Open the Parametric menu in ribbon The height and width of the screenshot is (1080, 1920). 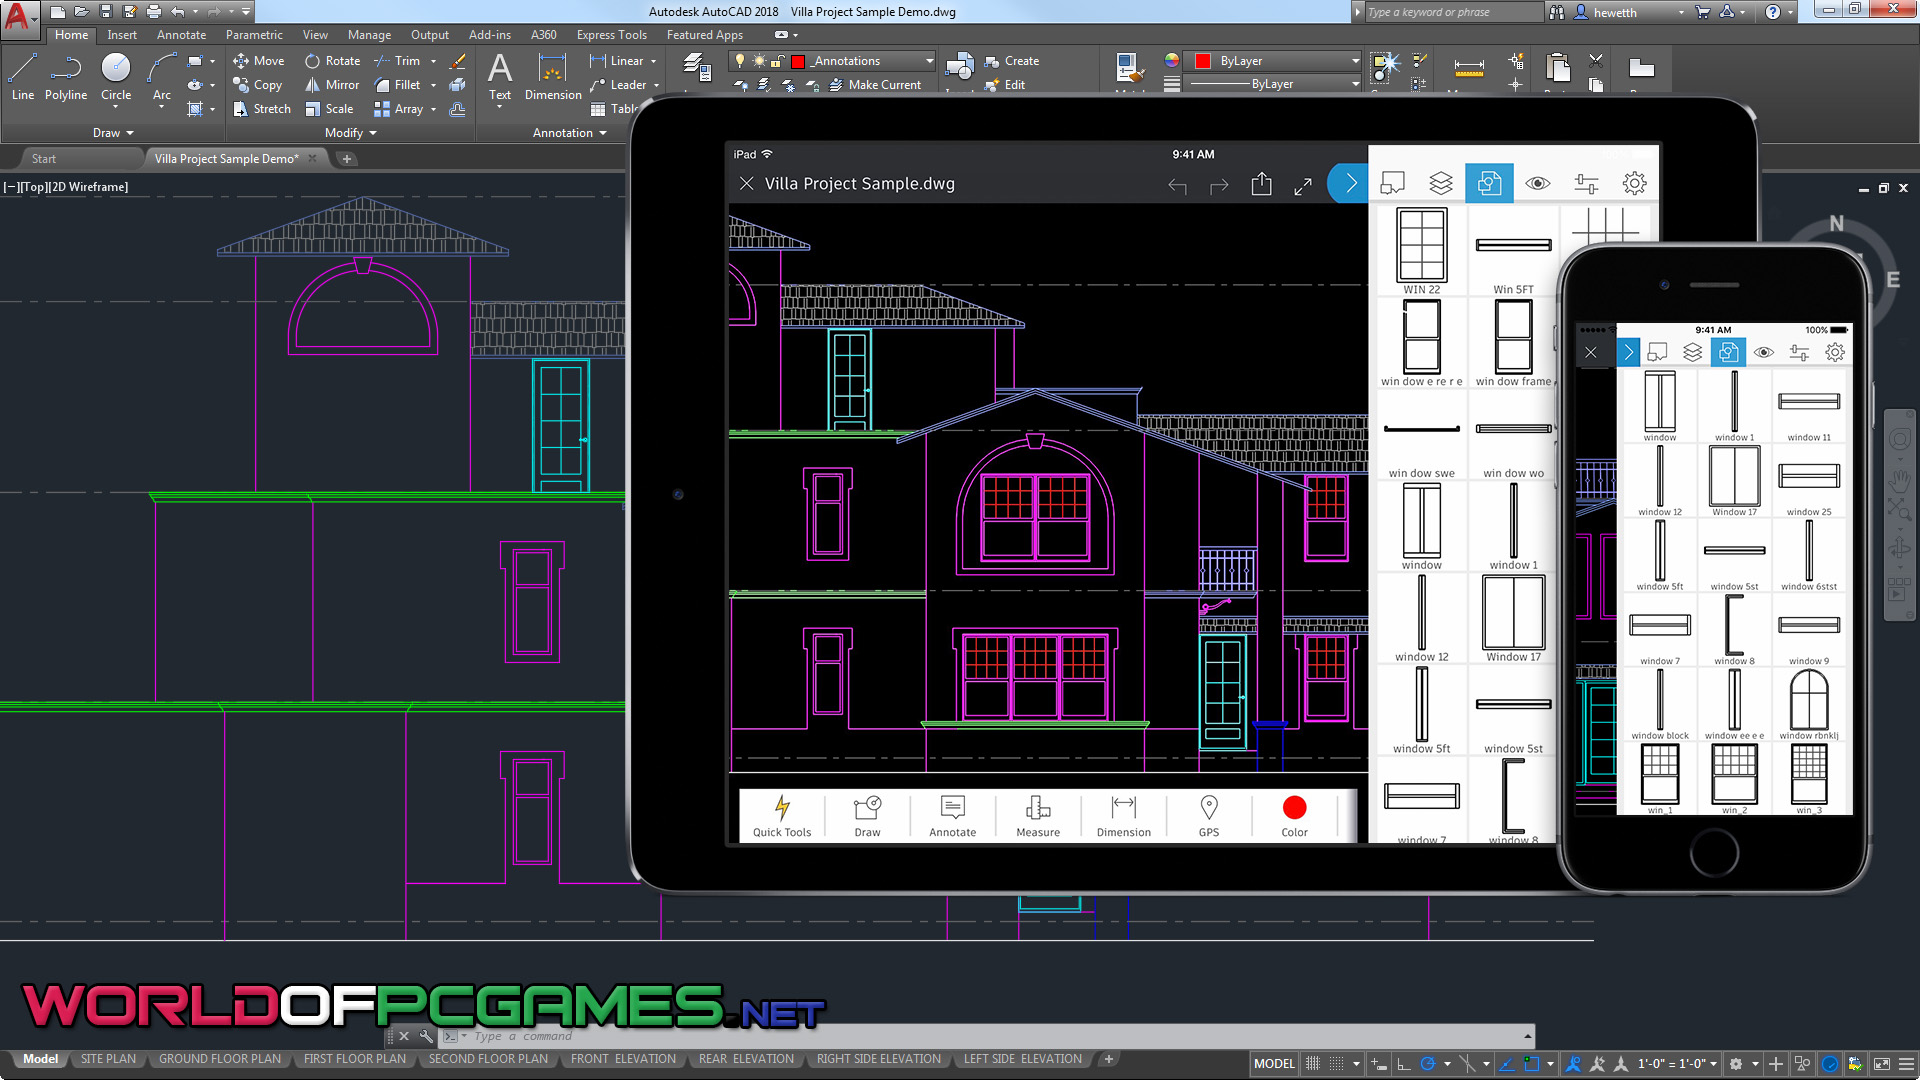[x=255, y=36]
